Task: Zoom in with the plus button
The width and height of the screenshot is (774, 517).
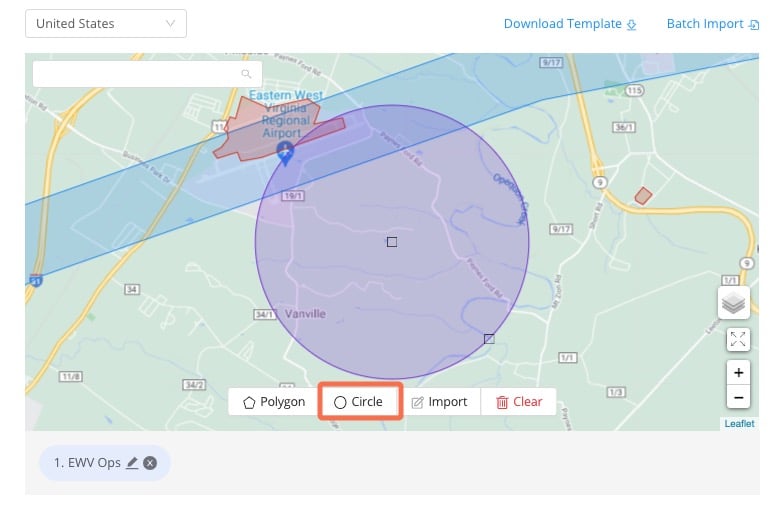Action: [x=738, y=373]
